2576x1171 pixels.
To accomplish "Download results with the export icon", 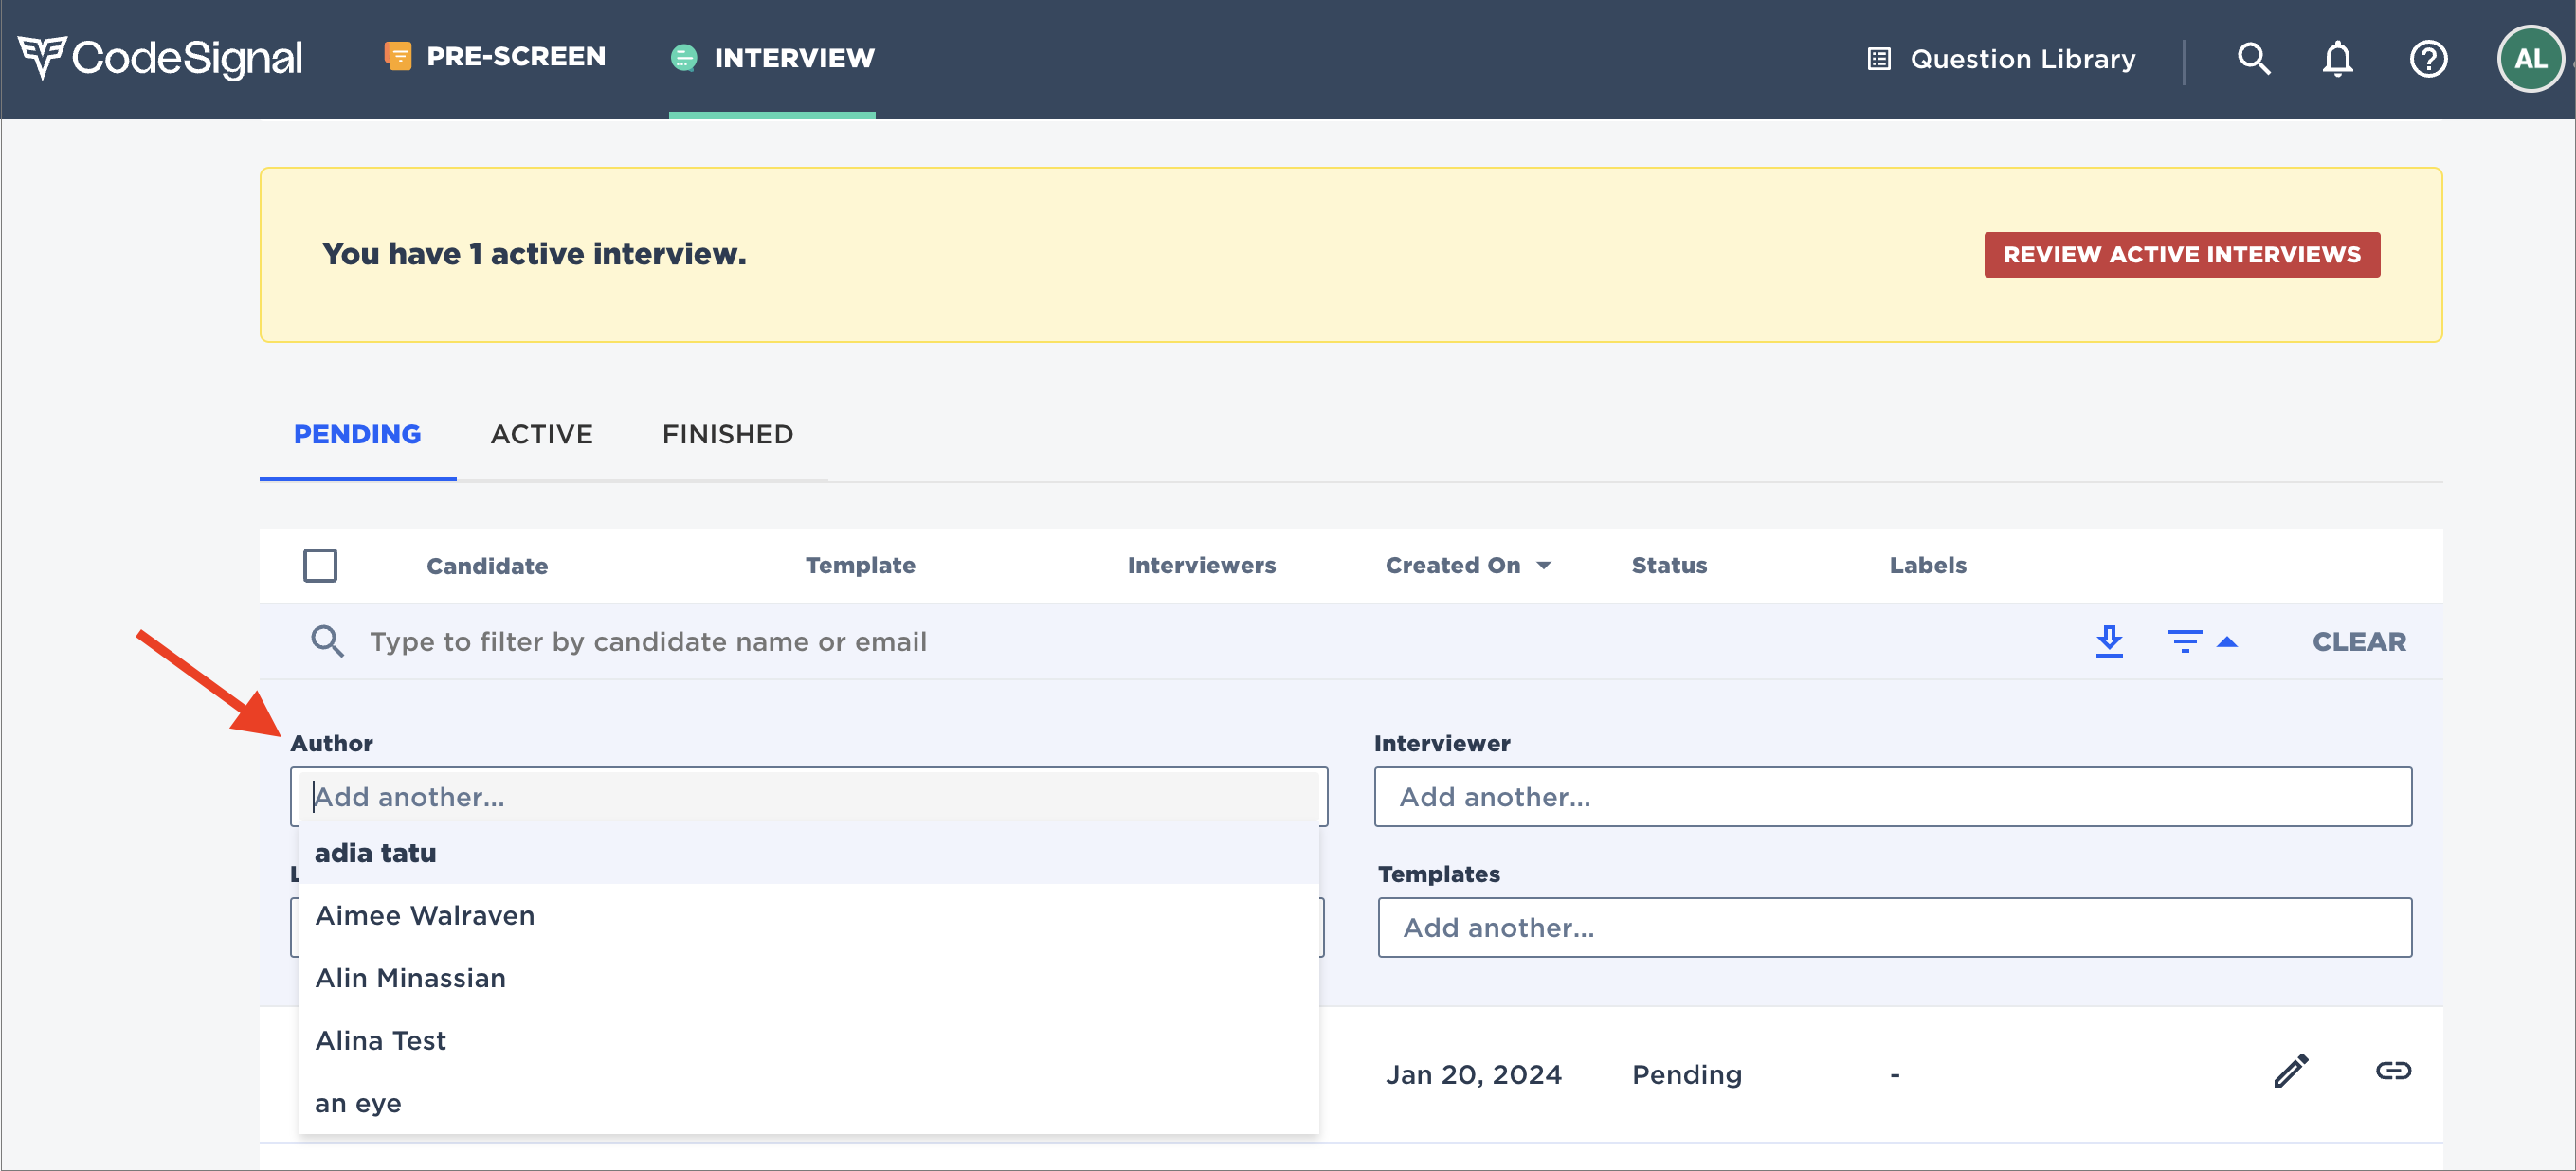I will (2110, 641).
